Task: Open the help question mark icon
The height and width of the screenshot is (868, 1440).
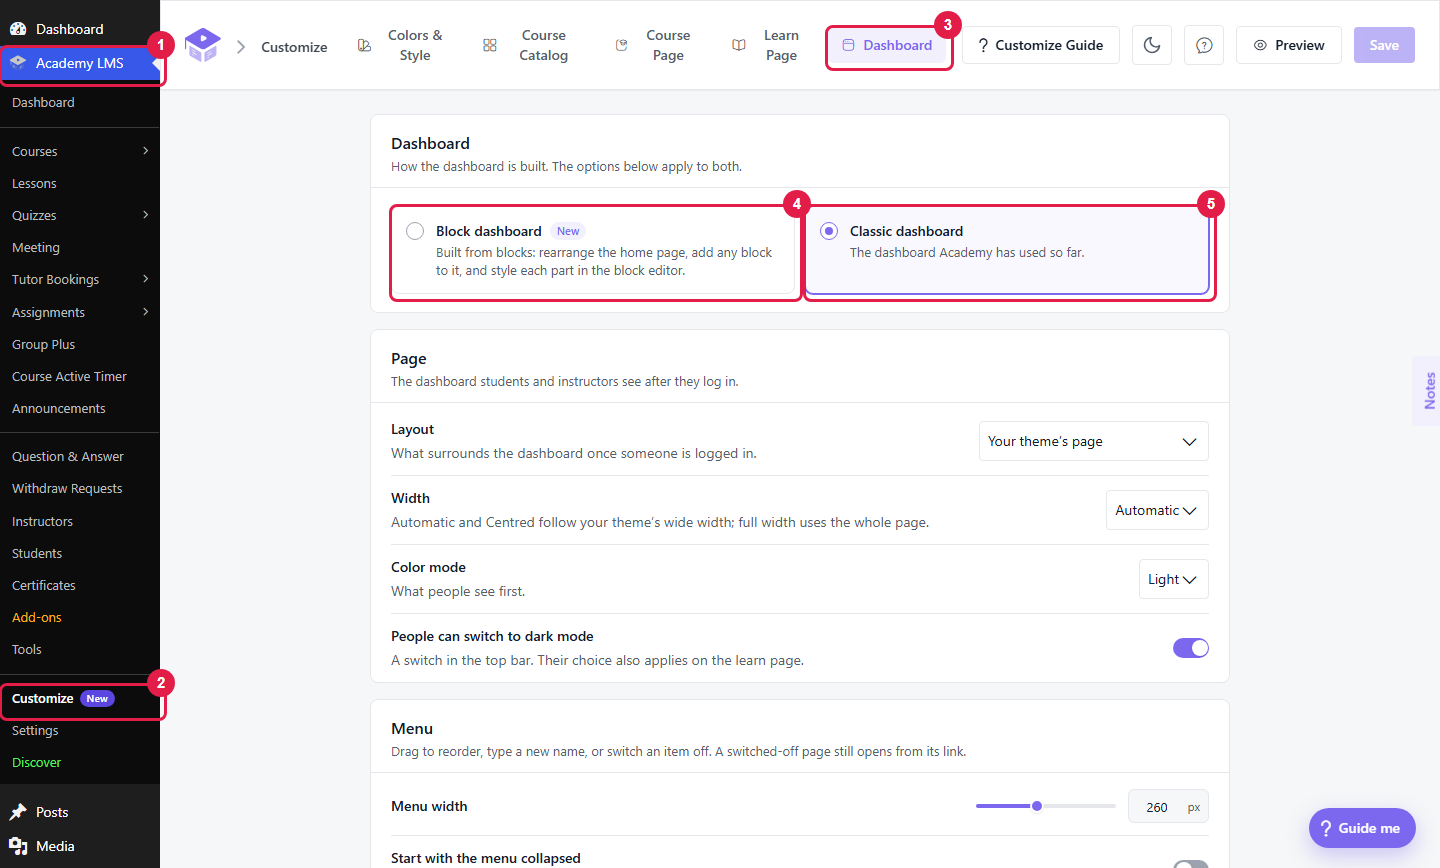Action: tap(1204, 45)
